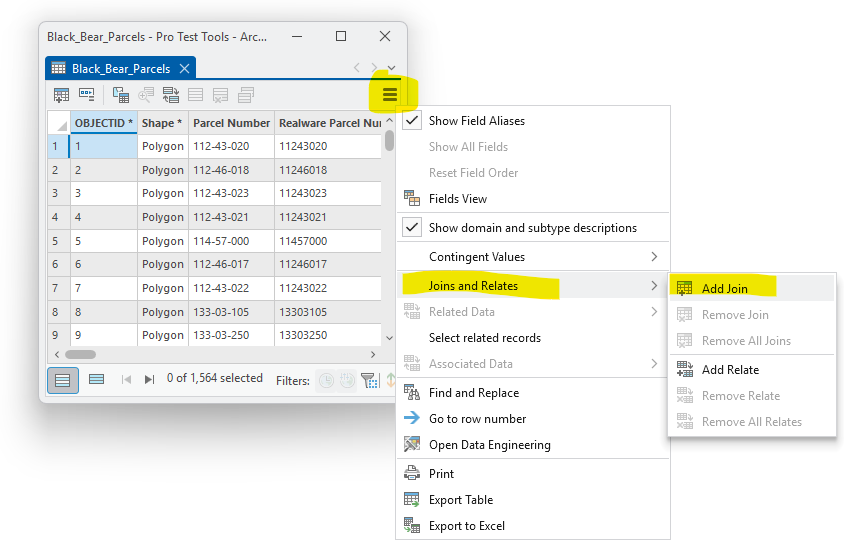Click the select-all corner cell of table
844x552 pixels.
click(59, 123)
